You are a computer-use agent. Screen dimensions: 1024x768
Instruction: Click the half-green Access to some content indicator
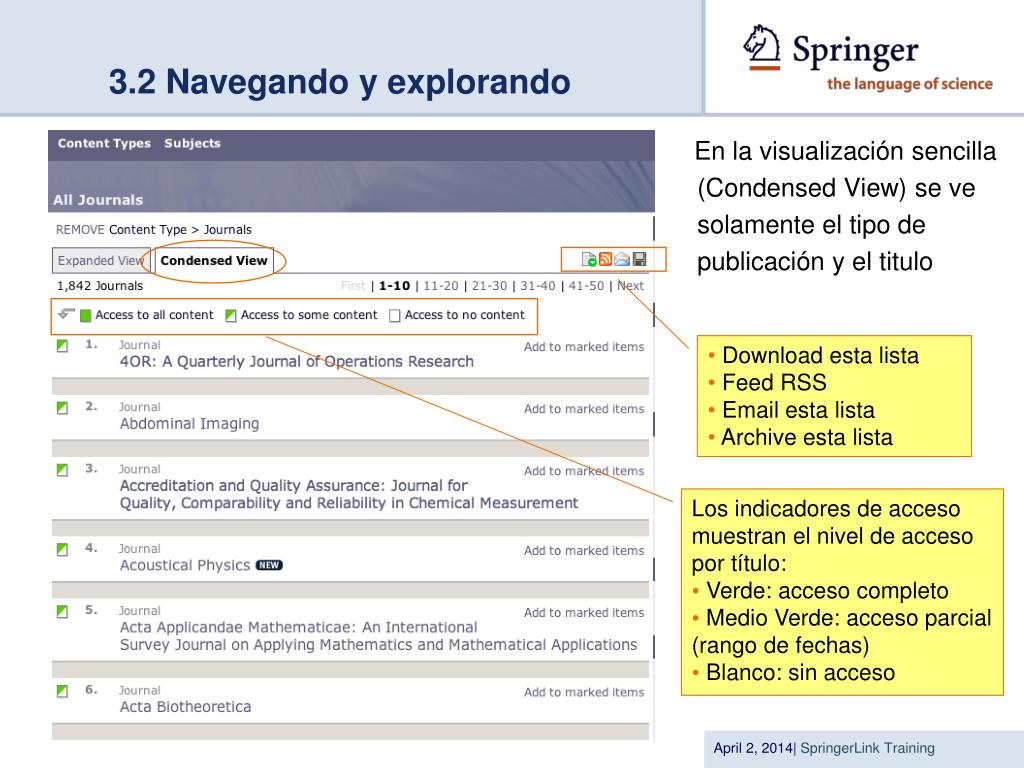231,315
